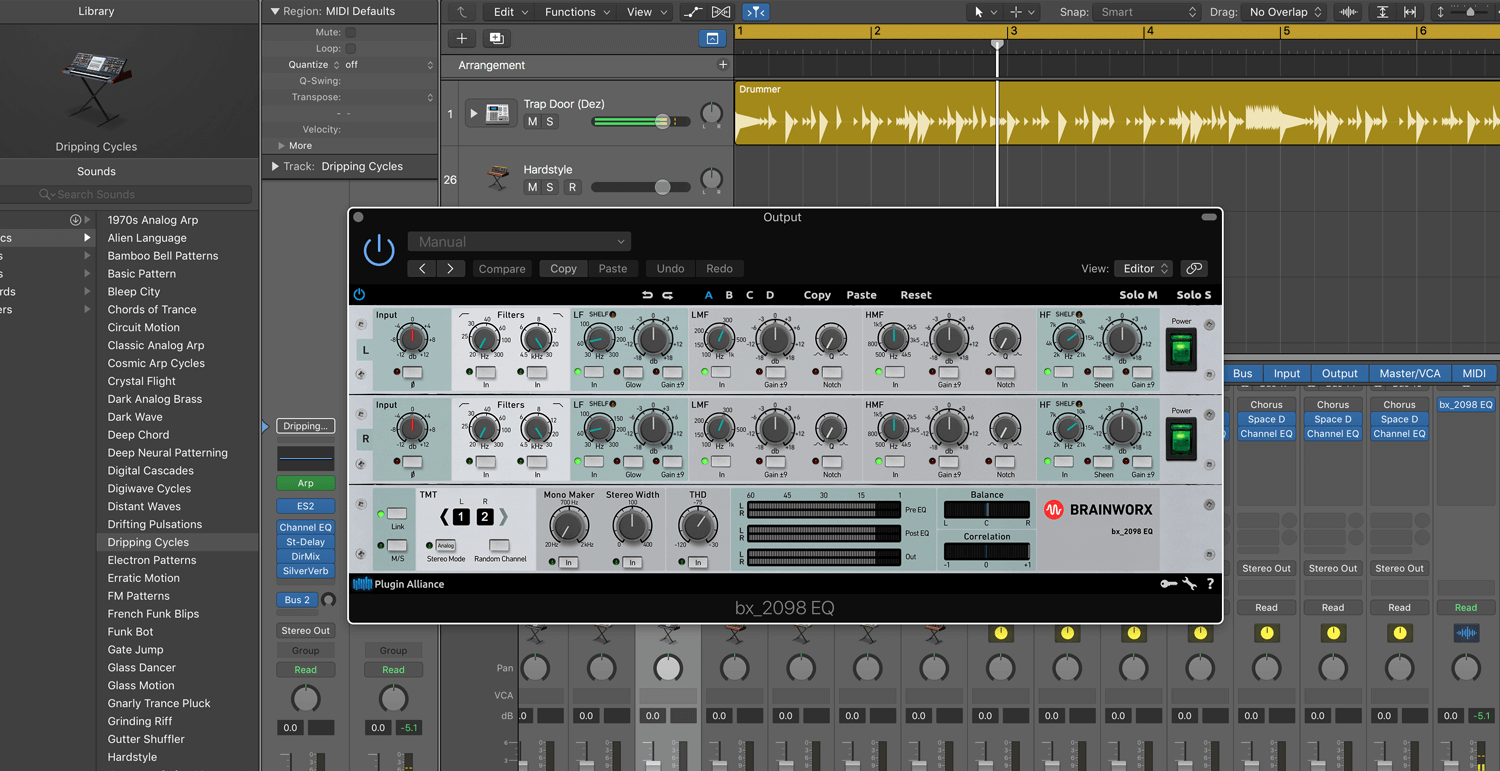Viewport: 1500px width, 771px height.
Task: Select Dripping Cycles in the sounds list
Action: (148, 542)
